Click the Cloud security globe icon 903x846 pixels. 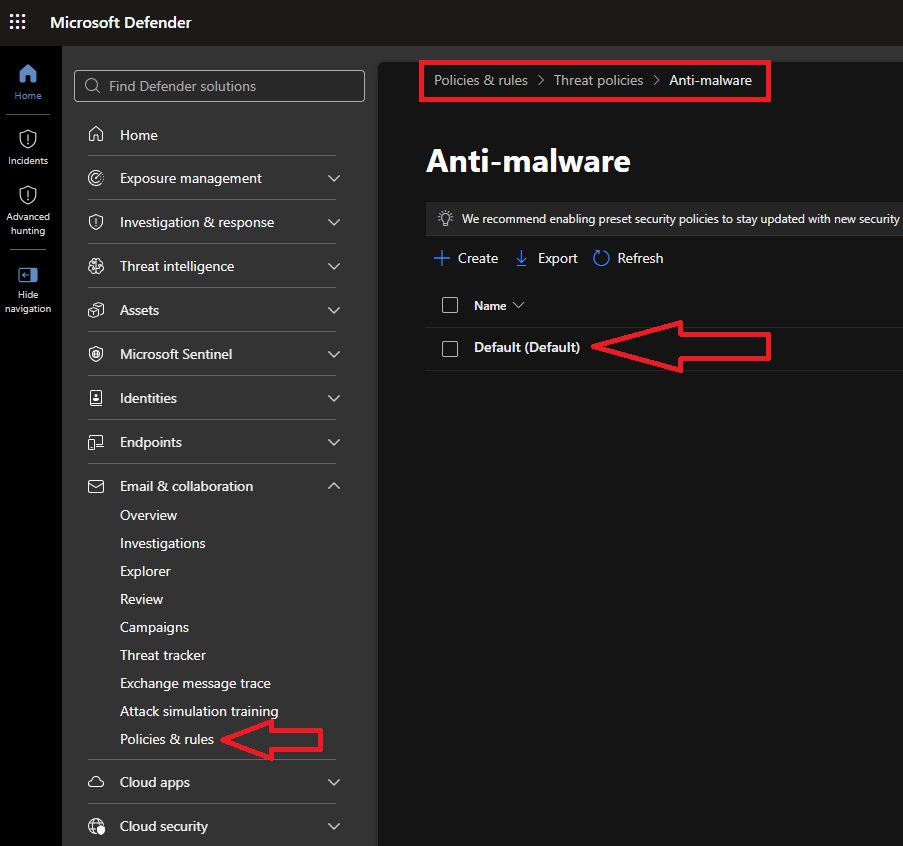tap(96, 826)
